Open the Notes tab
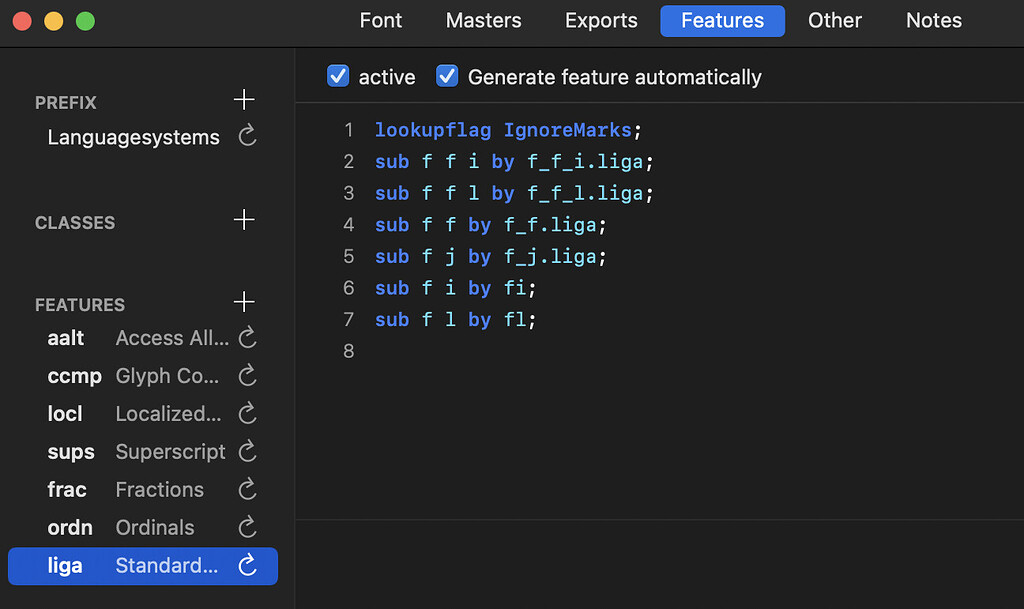This screenshot has width=1024, height=609. (933, 21)
